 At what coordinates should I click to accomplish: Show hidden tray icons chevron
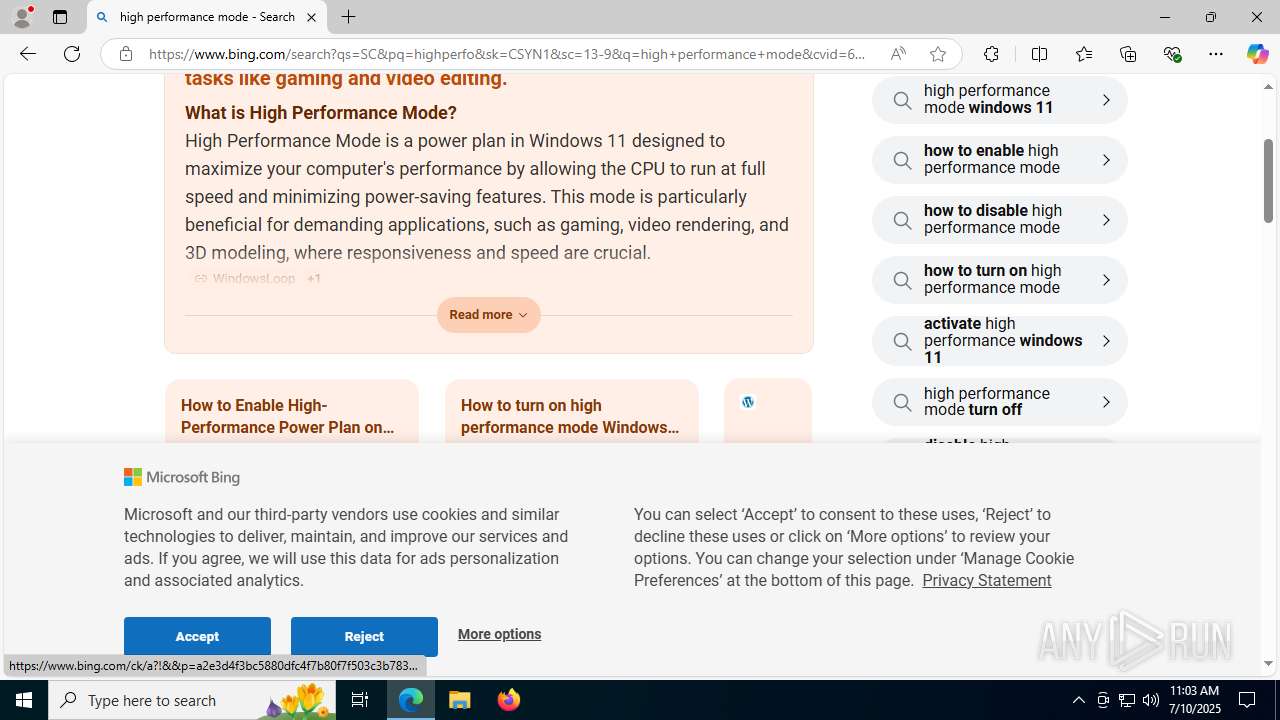click(1078, 700)
